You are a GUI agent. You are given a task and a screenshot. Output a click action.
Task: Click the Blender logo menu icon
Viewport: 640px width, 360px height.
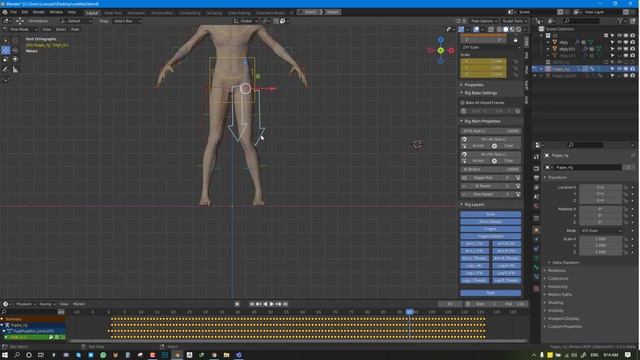5,12
